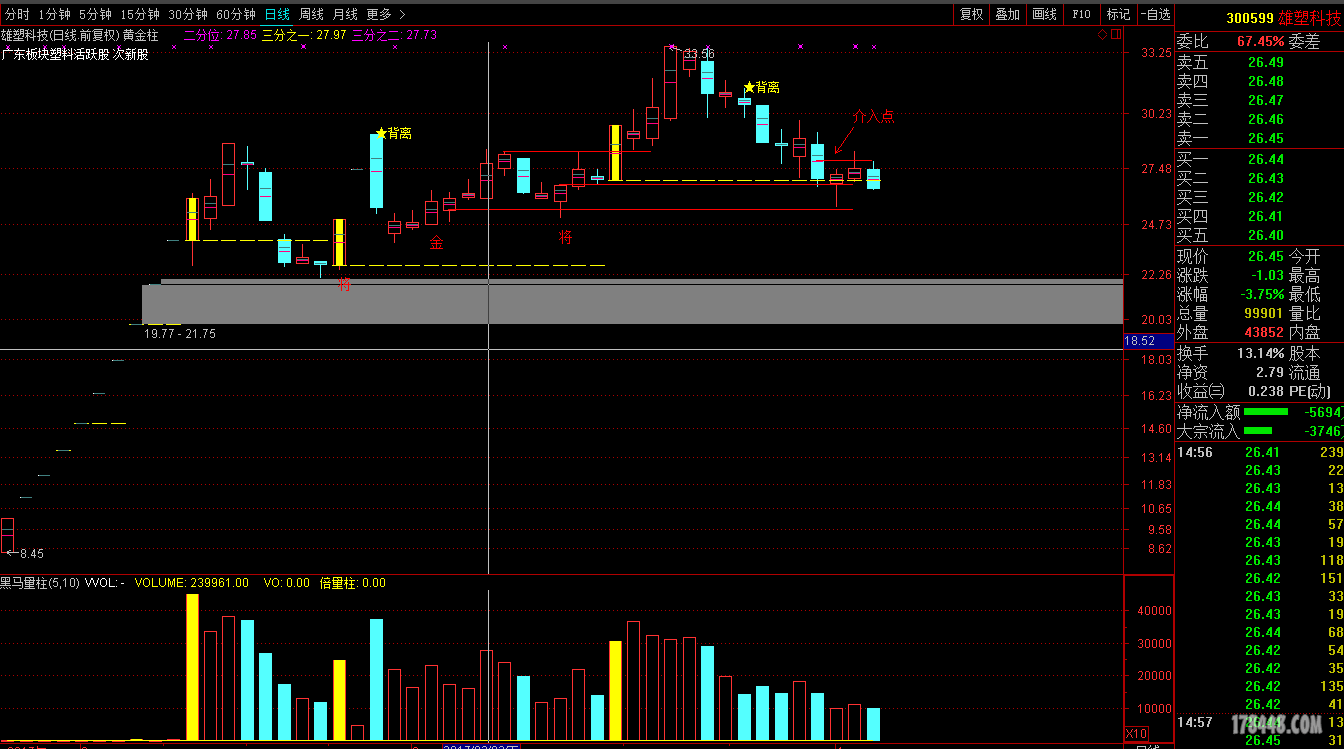Image resolution: width=1344 pixels, height=749 pixels.
Task: Click the 二分位: 27.85 indicator value
Action: point(221,34)
